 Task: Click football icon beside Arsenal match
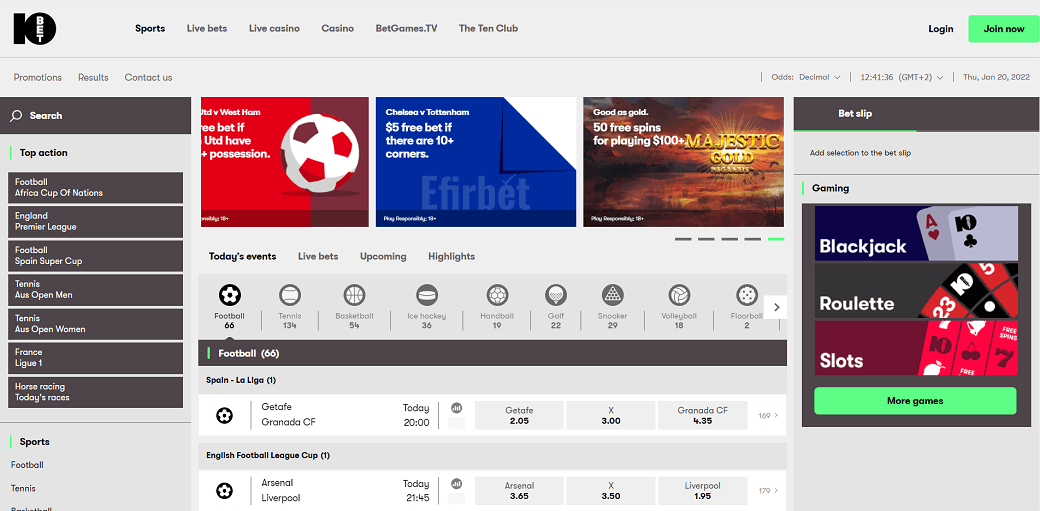[225, 491]
